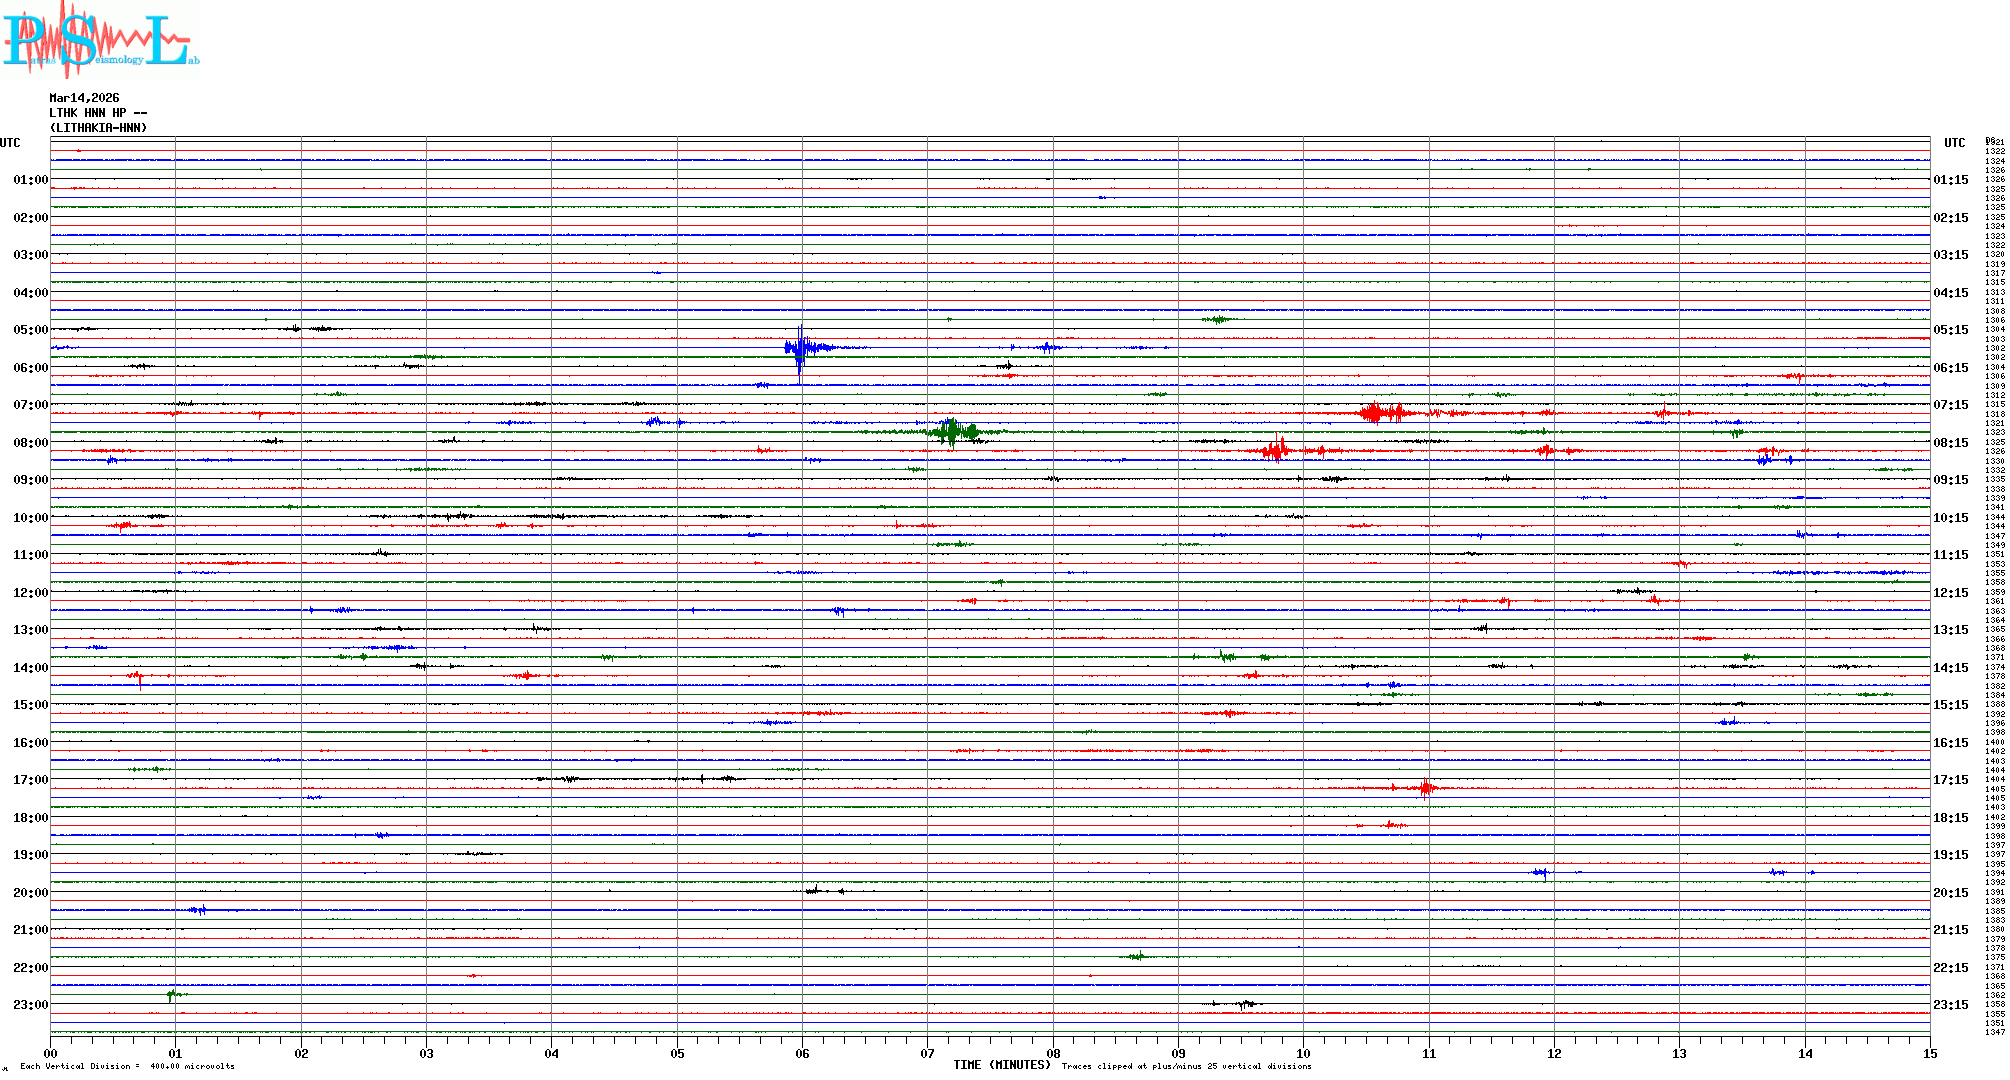The height and width of the screenshot is (1080, 2010).
Task: Click the 20:15 label on right axis
Action: [1950, 893]
